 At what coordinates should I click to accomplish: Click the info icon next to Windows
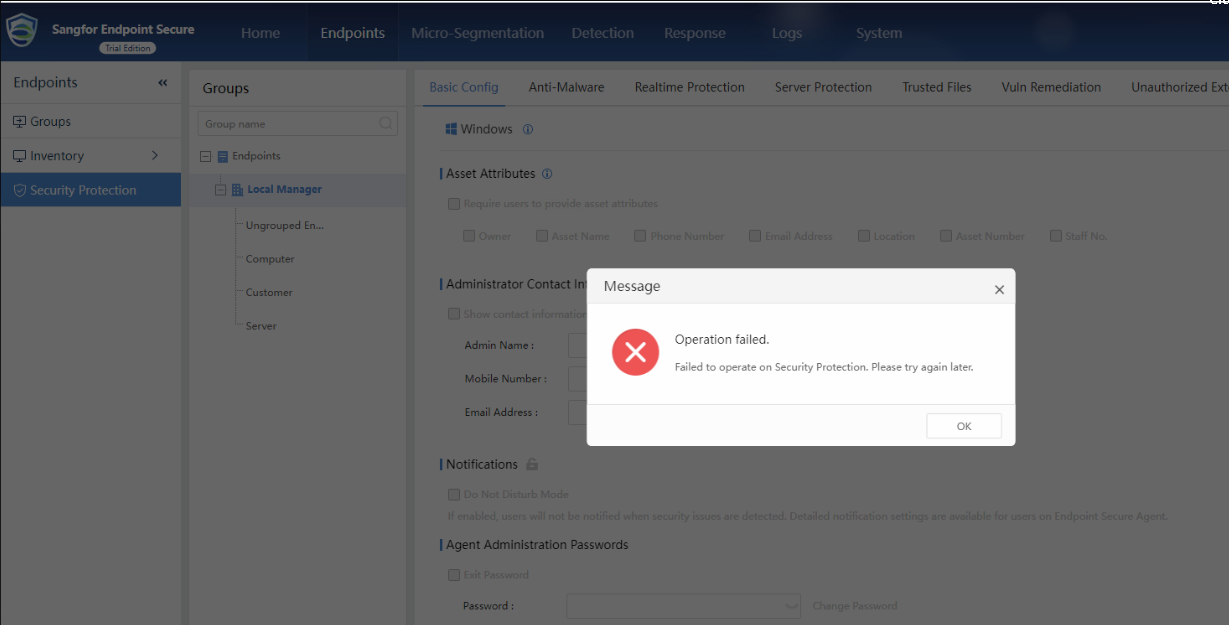[528, 129]
